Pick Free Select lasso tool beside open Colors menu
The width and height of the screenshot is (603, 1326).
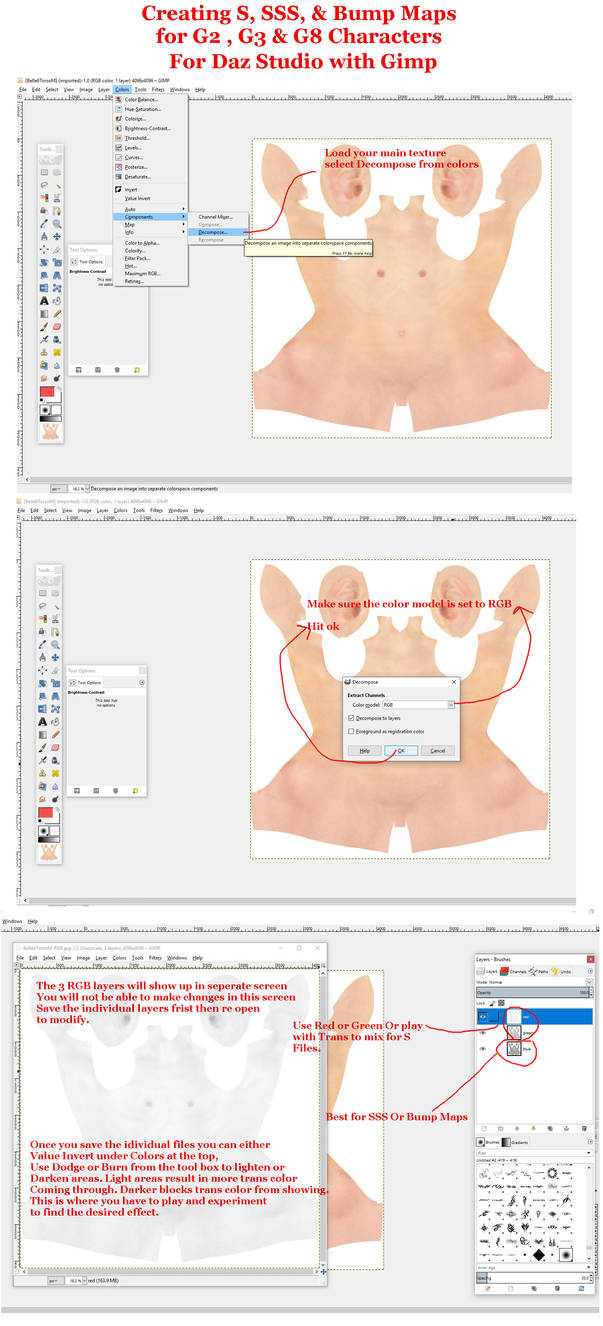point(44,185)
